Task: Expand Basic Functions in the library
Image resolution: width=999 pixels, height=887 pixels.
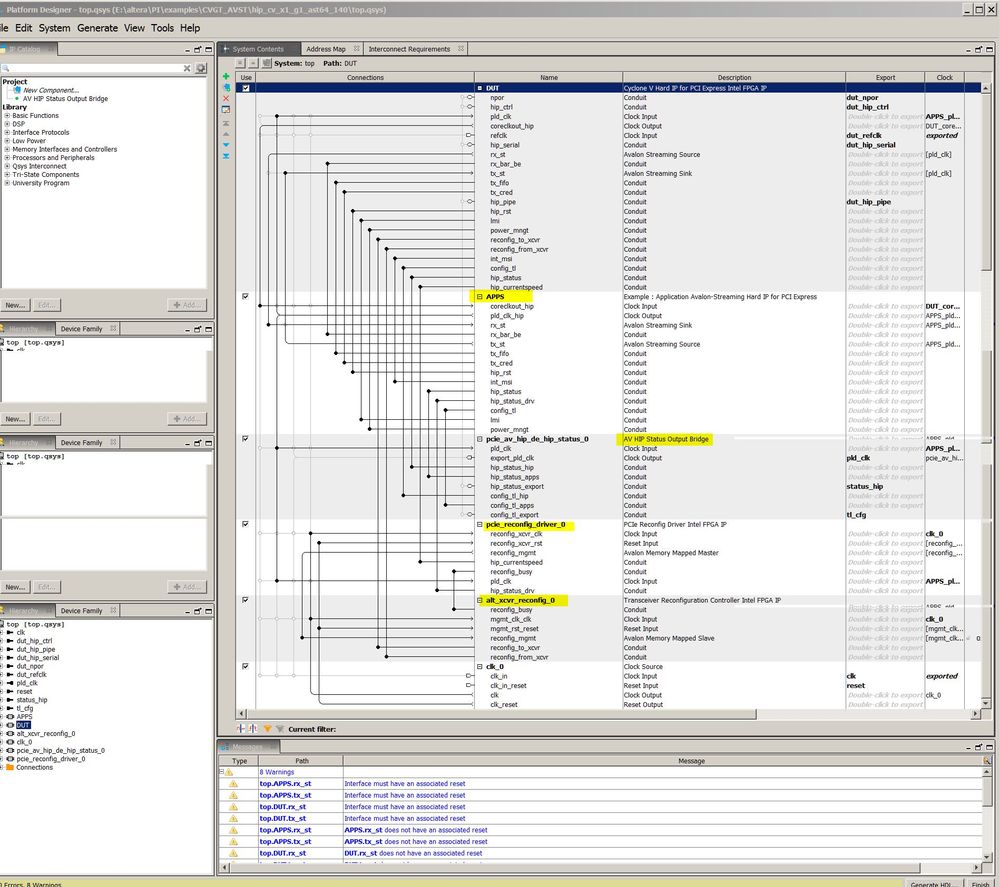Action: [x=6, y=116]
